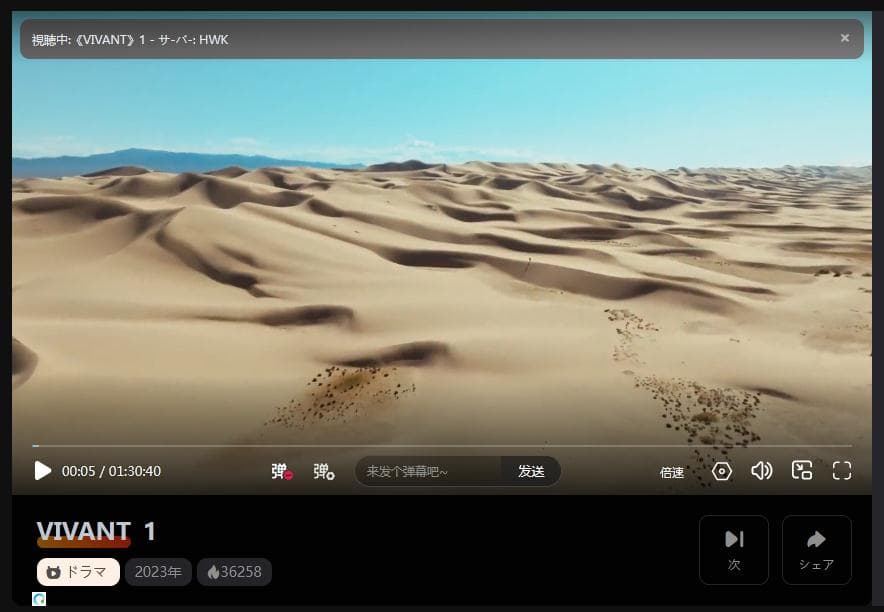Click the danmaku comment input field

point(428,471)
